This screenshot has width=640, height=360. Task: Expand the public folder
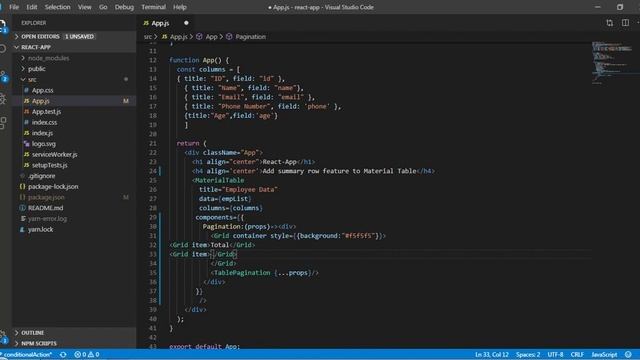point(23,69)
